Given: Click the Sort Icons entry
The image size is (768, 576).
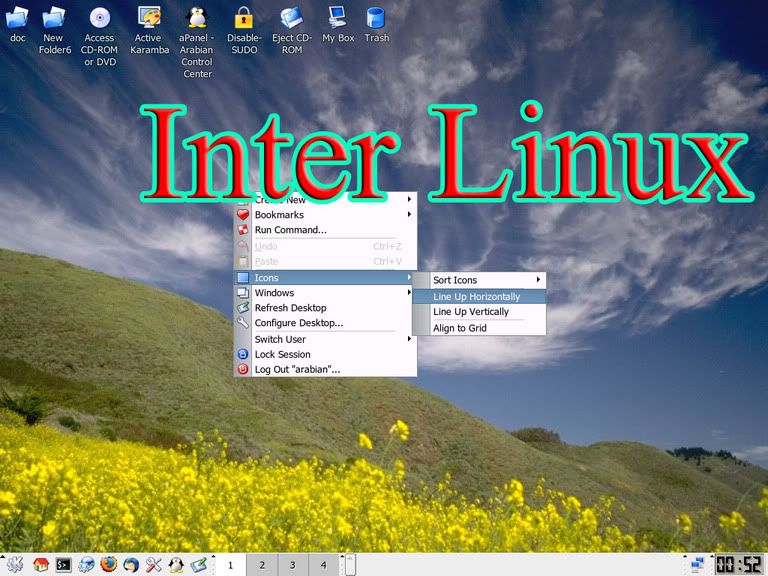Looking at the screenshot, I should 479,280.
